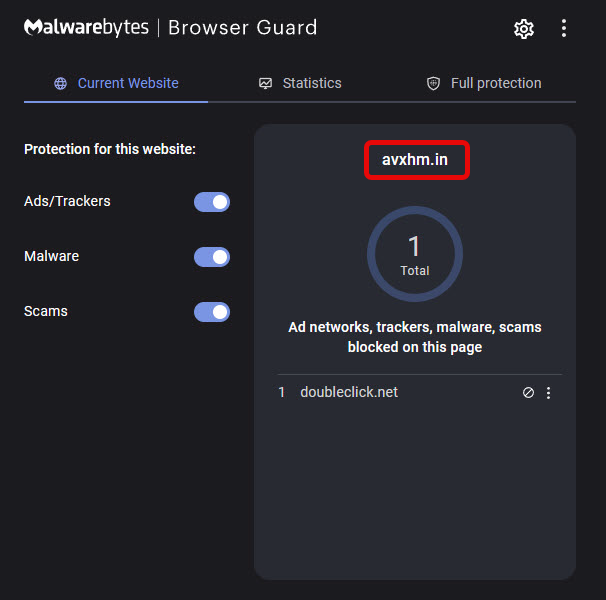Image resolution: width=606 pixels, height=600 pixels.
Task: Click the avxhm.in domain name
Action: pyautogui.click(x=415, y=160)
